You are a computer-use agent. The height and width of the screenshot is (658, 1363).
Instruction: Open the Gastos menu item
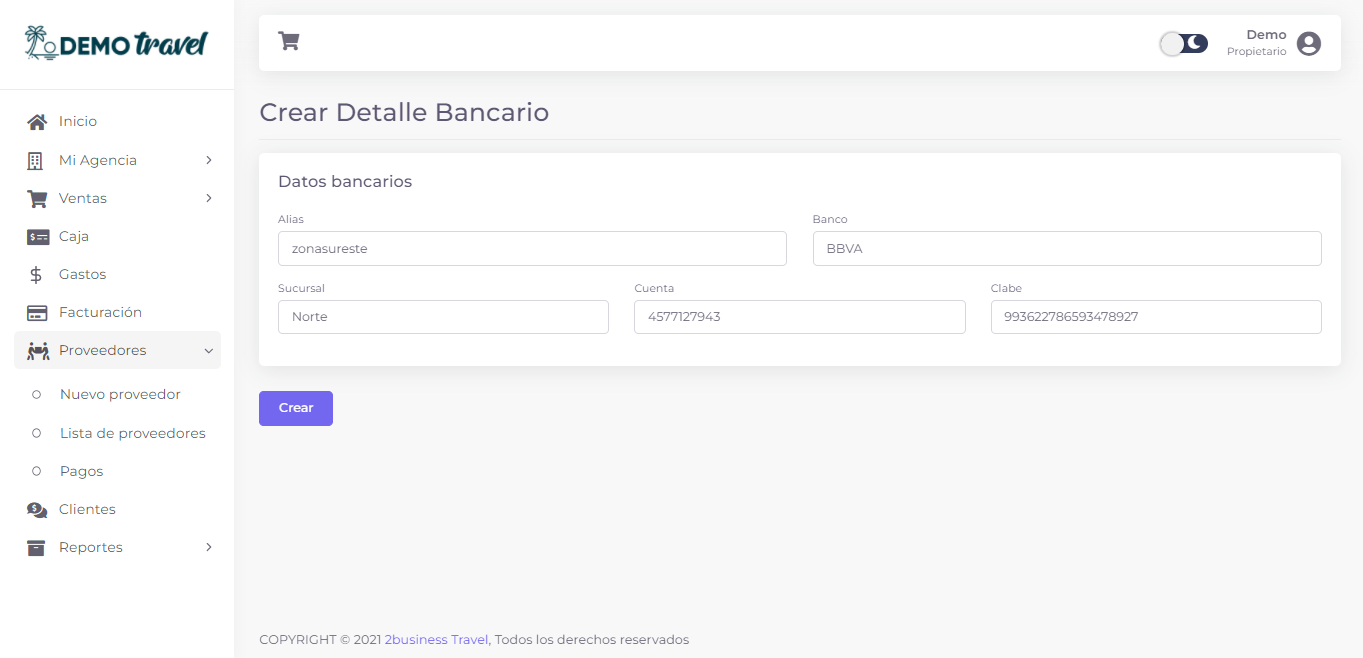pyautogui.click(x=117, y=274)
